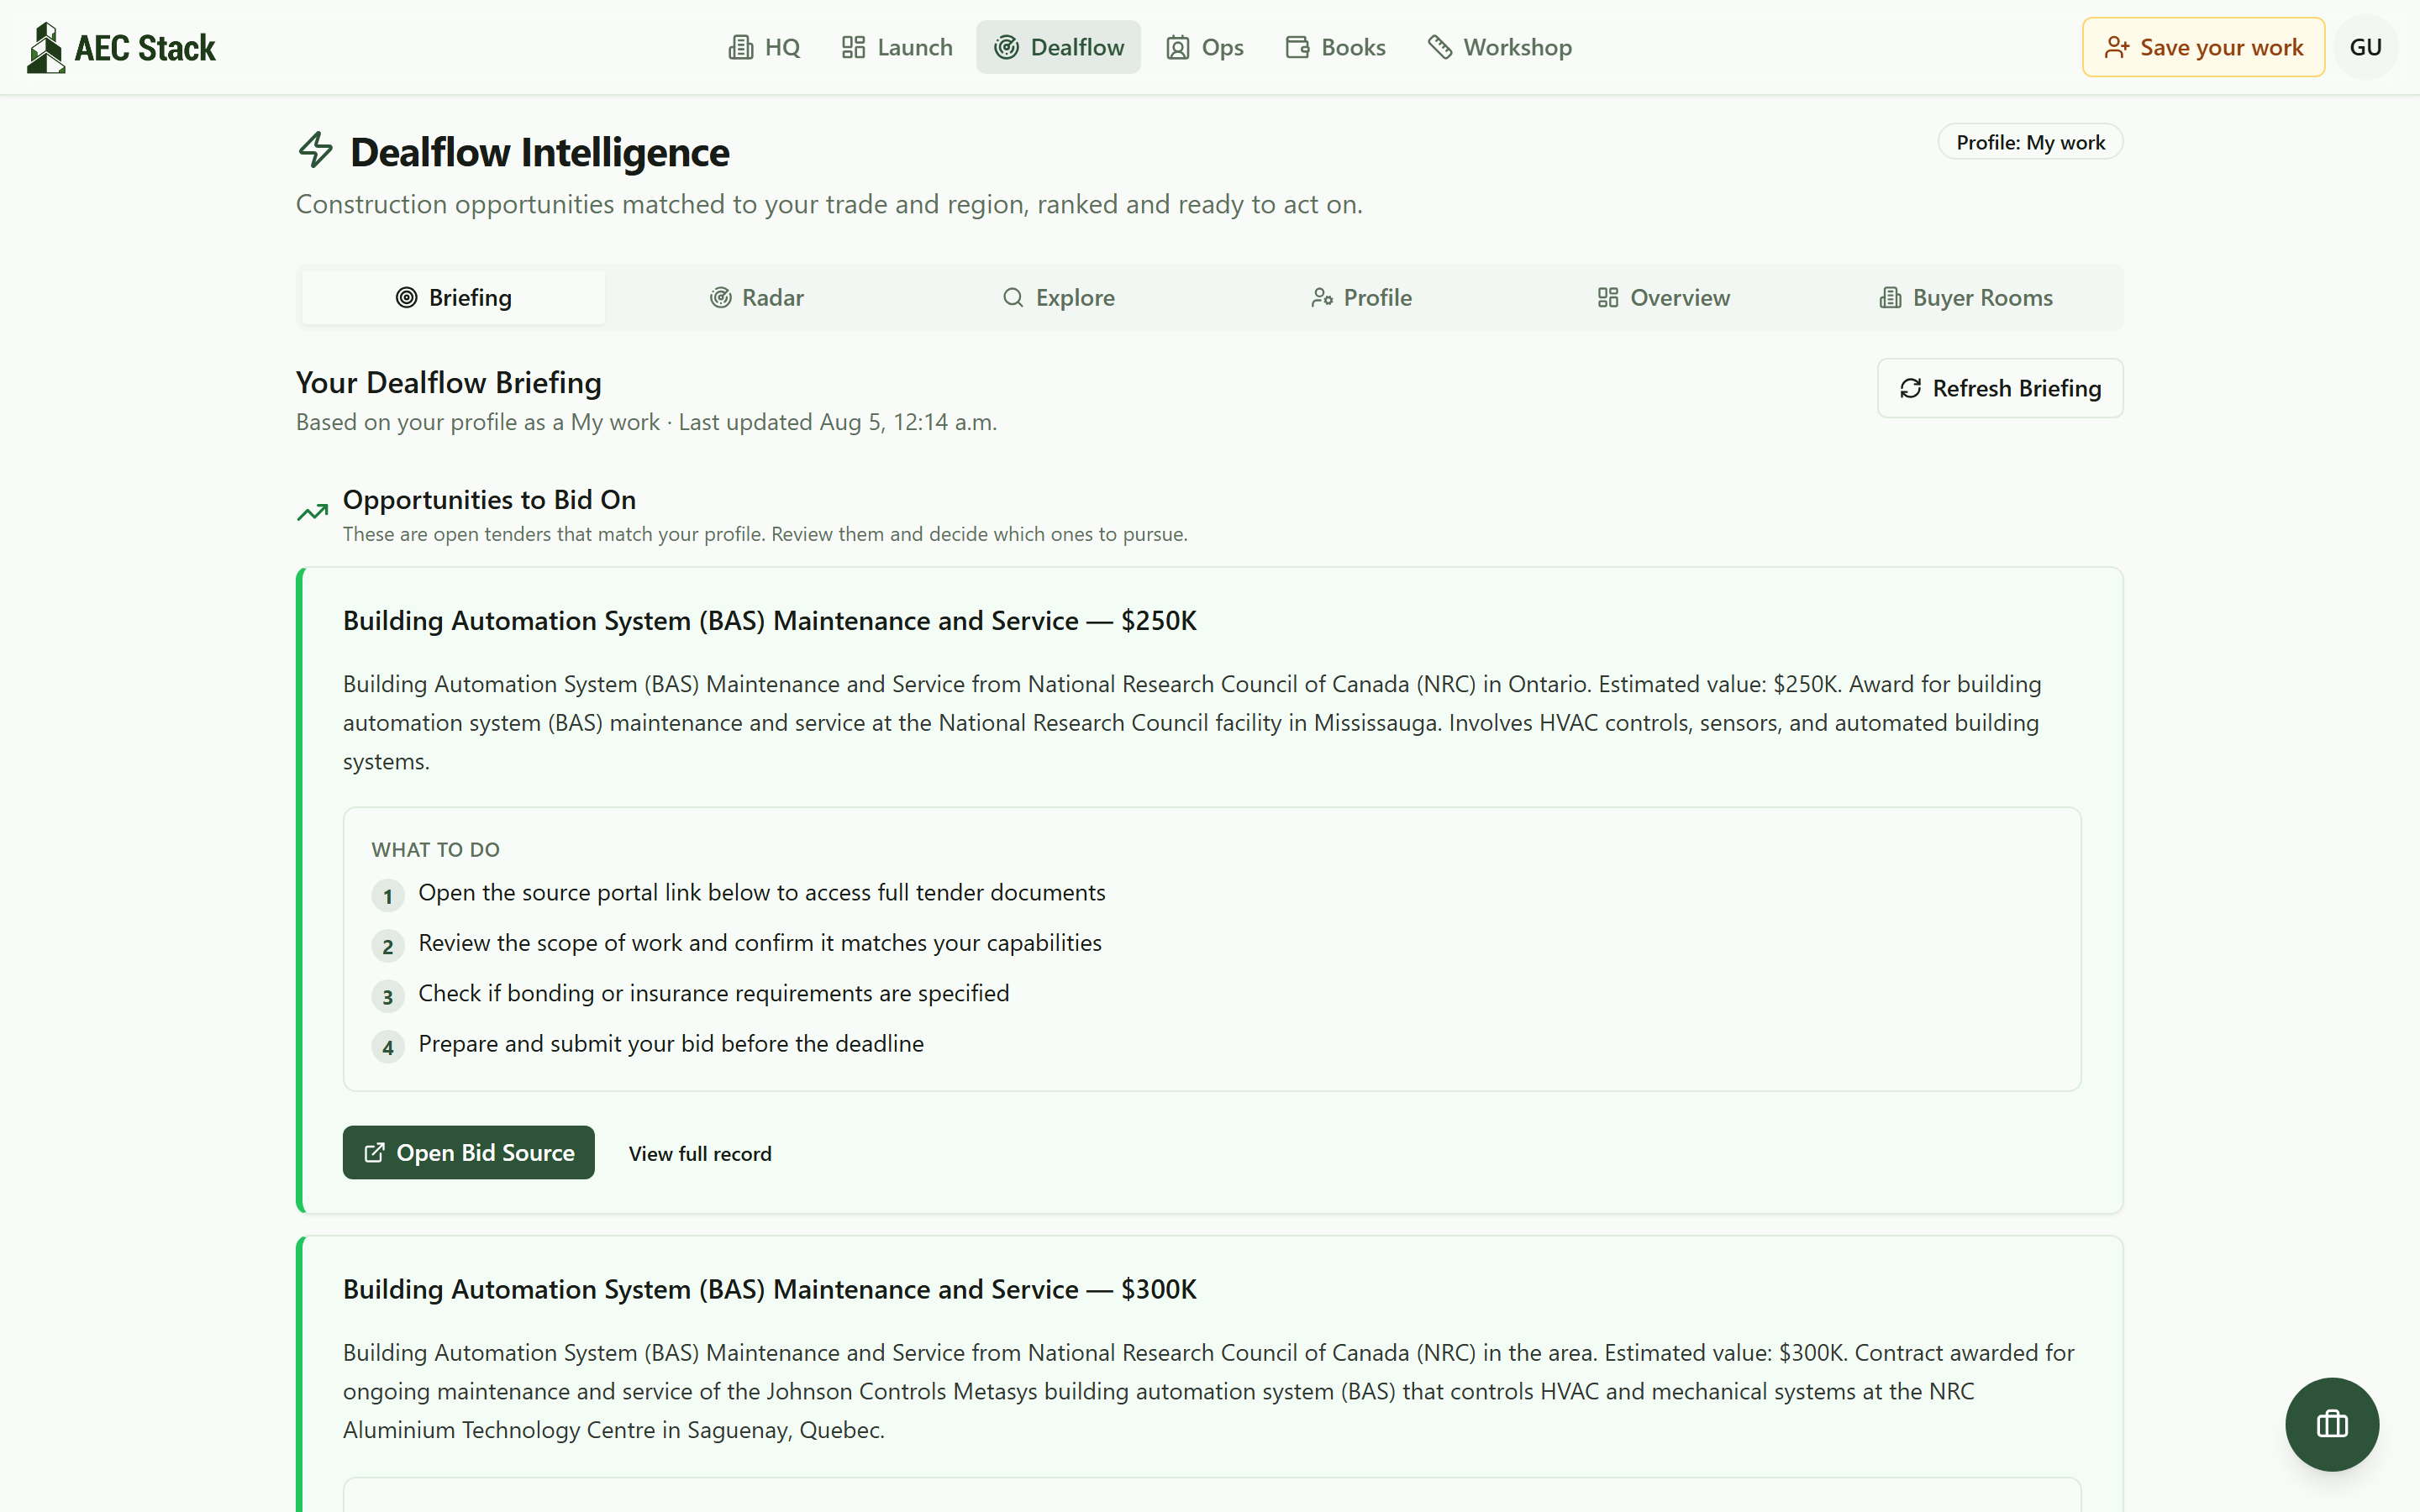Click the Overview grid icon

[1608, 297]
